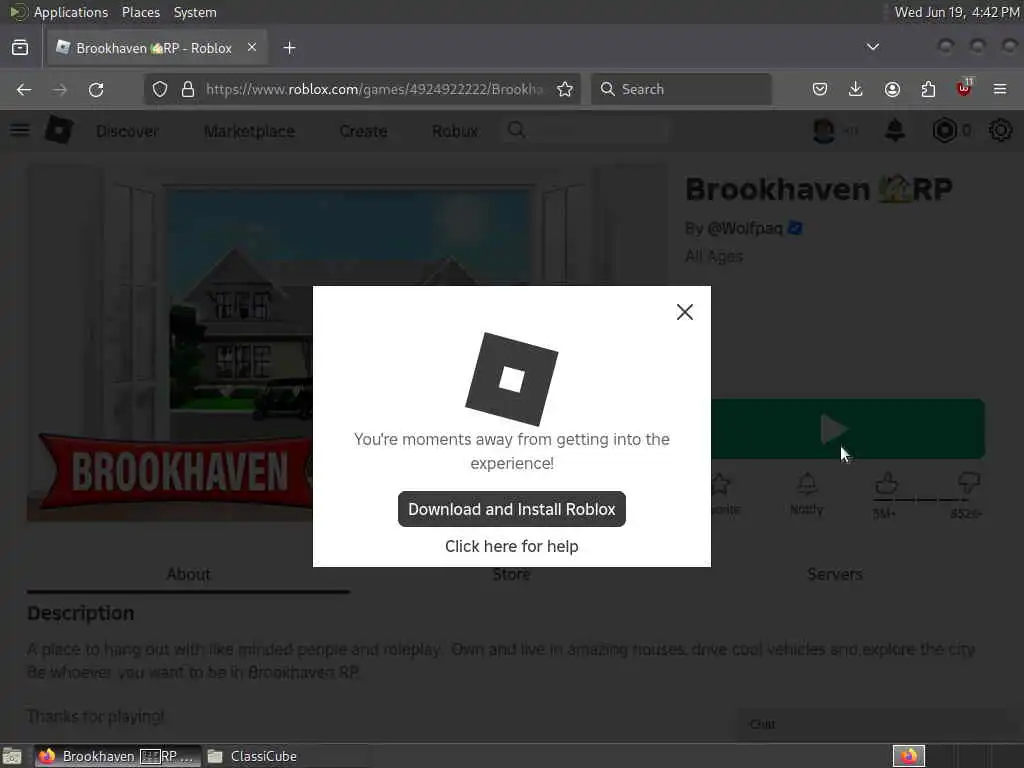The height and width of the screenshot is (768, 1024).
Task: Click Download and Install Roblox button
Action: coord(511,509)
